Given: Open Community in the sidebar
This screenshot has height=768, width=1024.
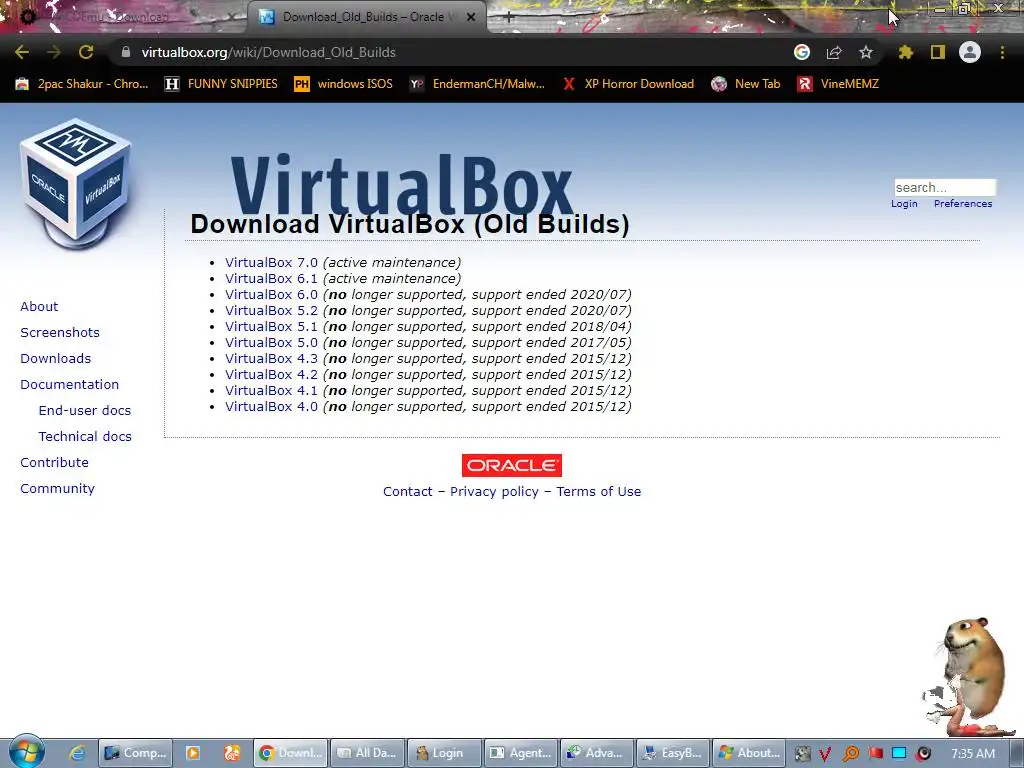Looking at the screenshot, I should point(57,488).
